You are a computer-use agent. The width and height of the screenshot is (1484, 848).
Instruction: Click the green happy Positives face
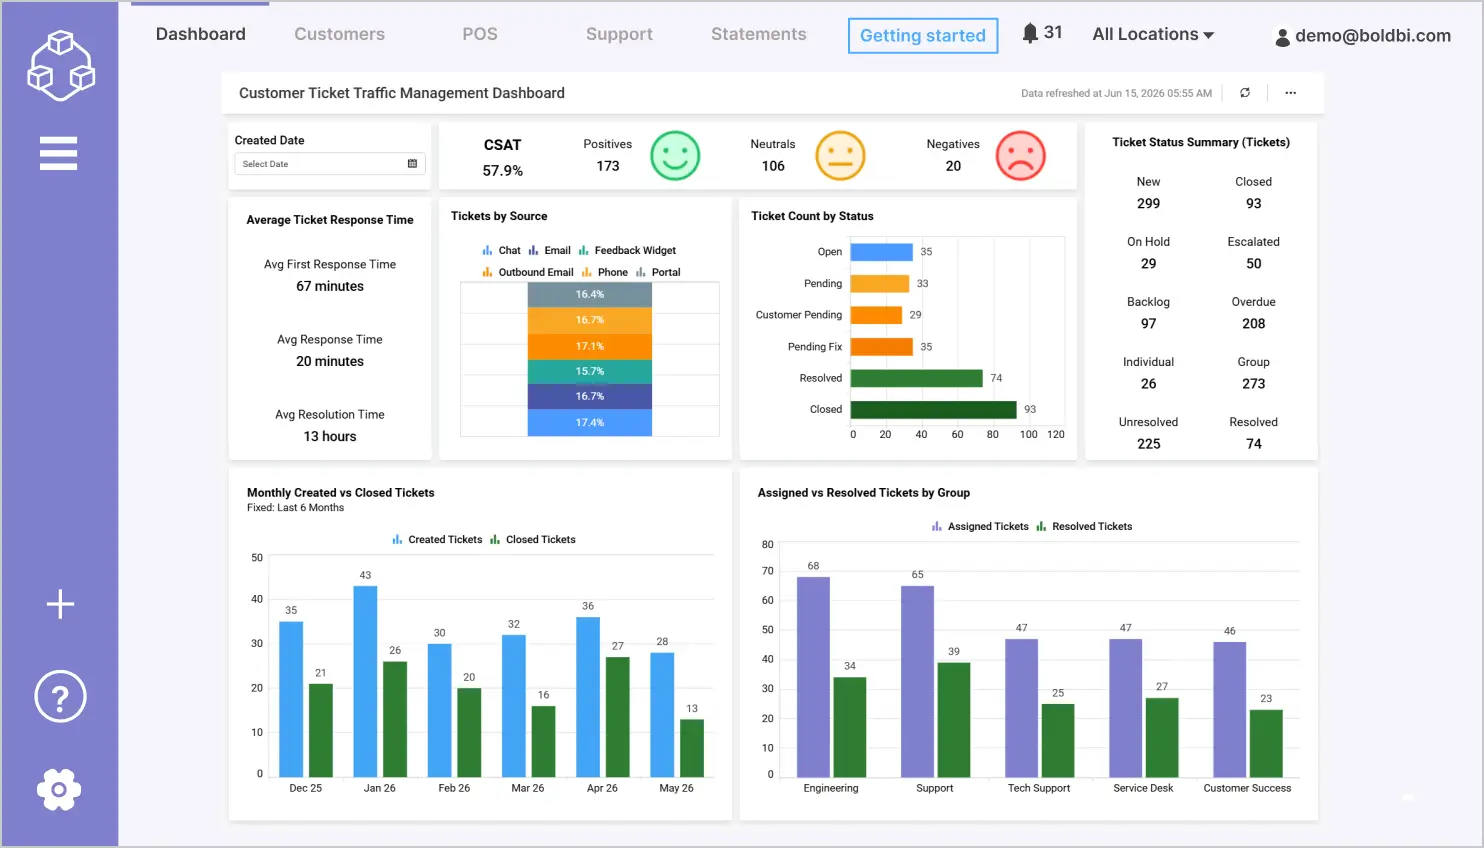pos(675,156)
